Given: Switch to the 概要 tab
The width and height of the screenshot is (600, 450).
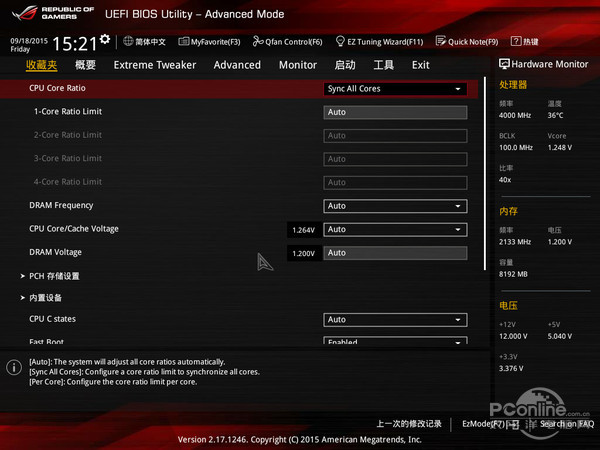Looking at the screenshot, I should click(x=85, y=65).
